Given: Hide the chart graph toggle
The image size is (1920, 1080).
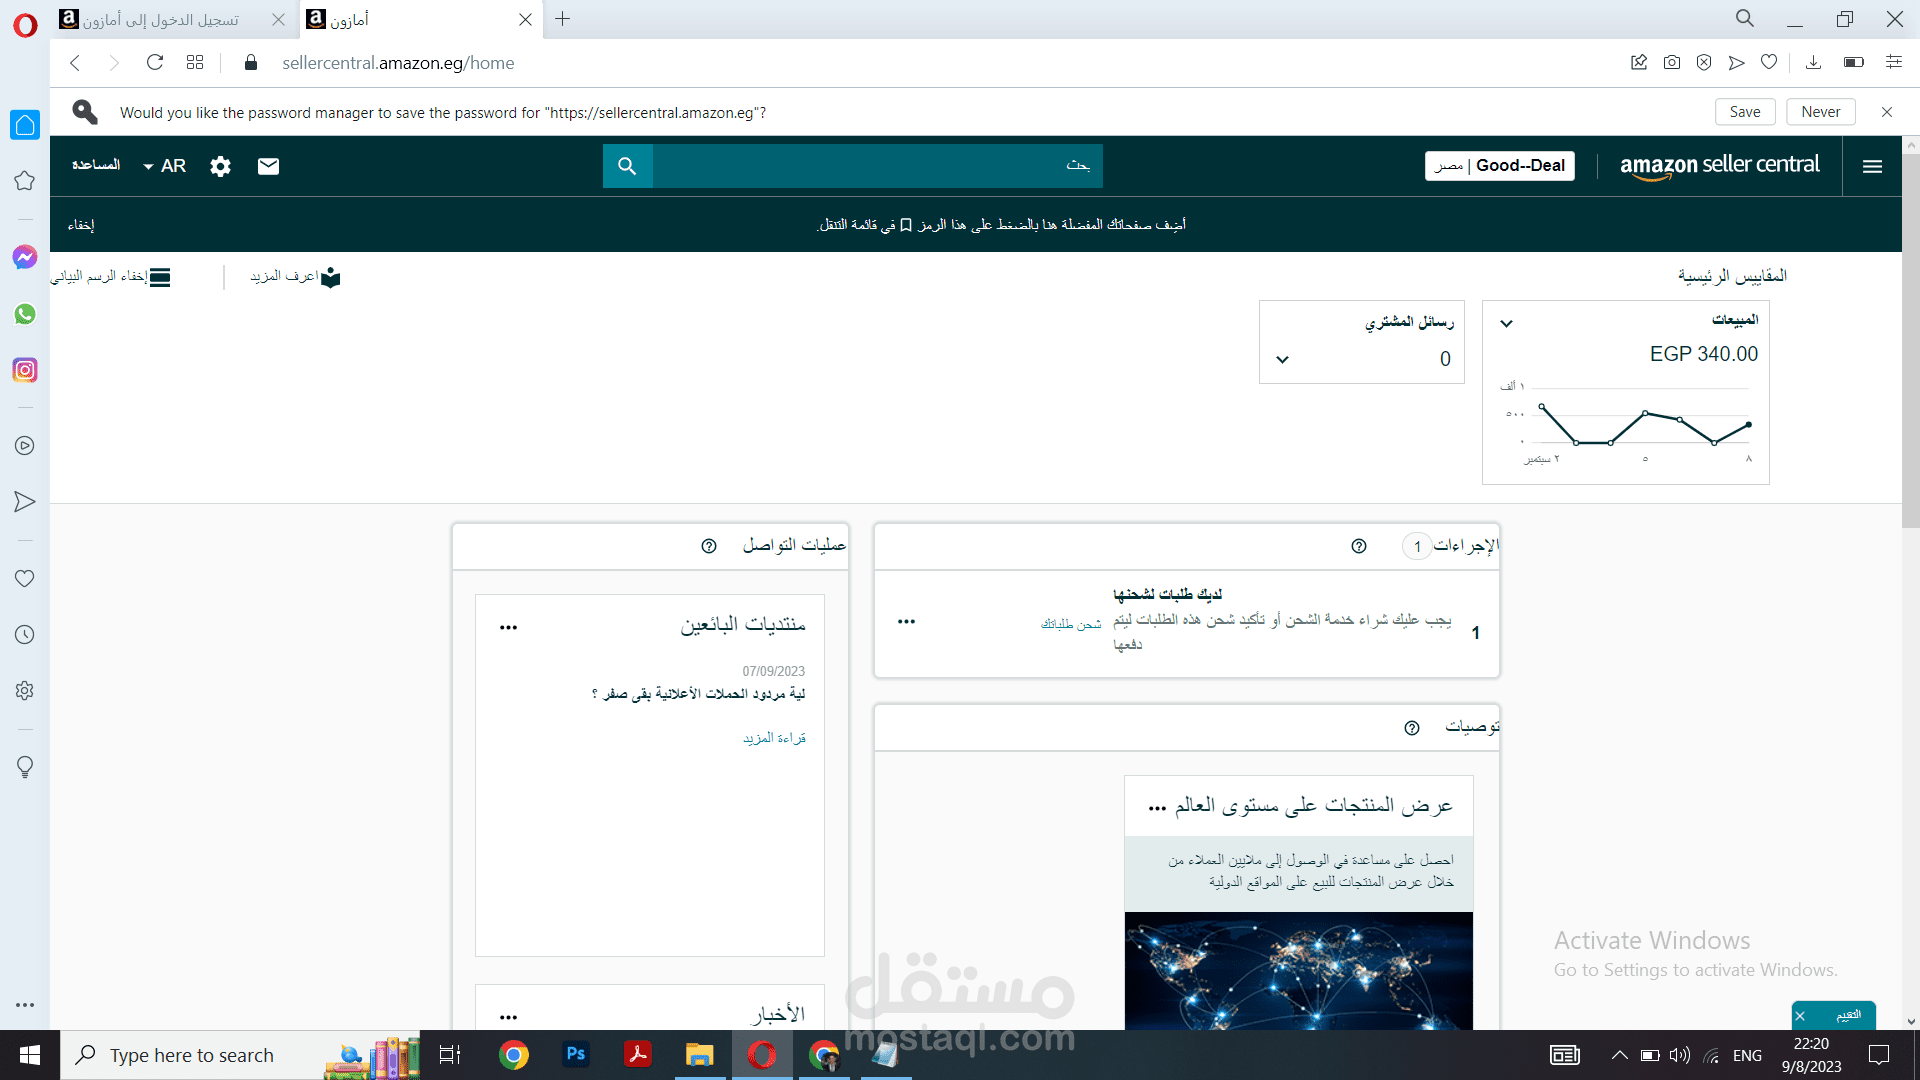Looking at the screenshot, I should [110, 277].
